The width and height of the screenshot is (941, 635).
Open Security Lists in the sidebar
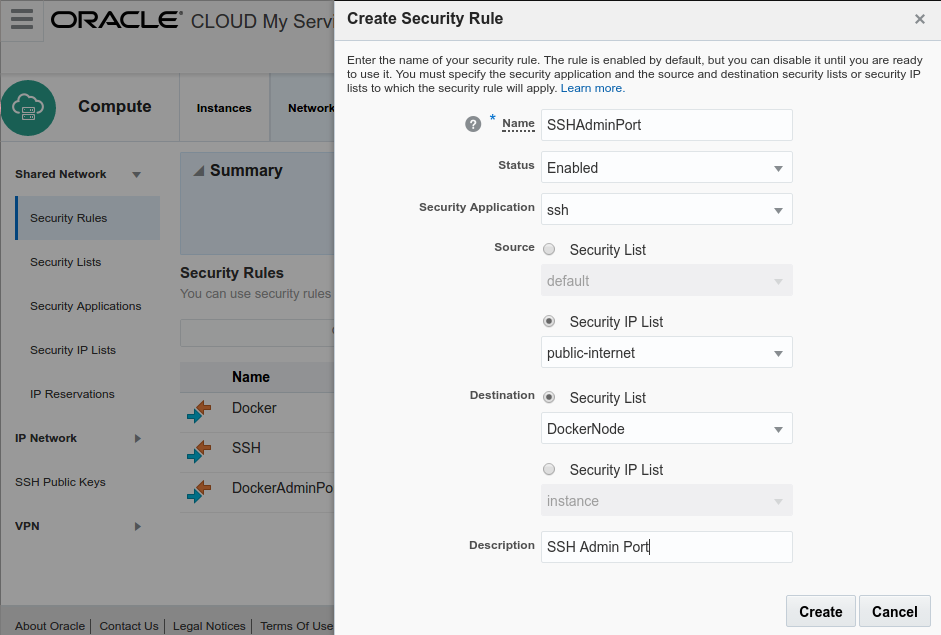pos(66,262)
